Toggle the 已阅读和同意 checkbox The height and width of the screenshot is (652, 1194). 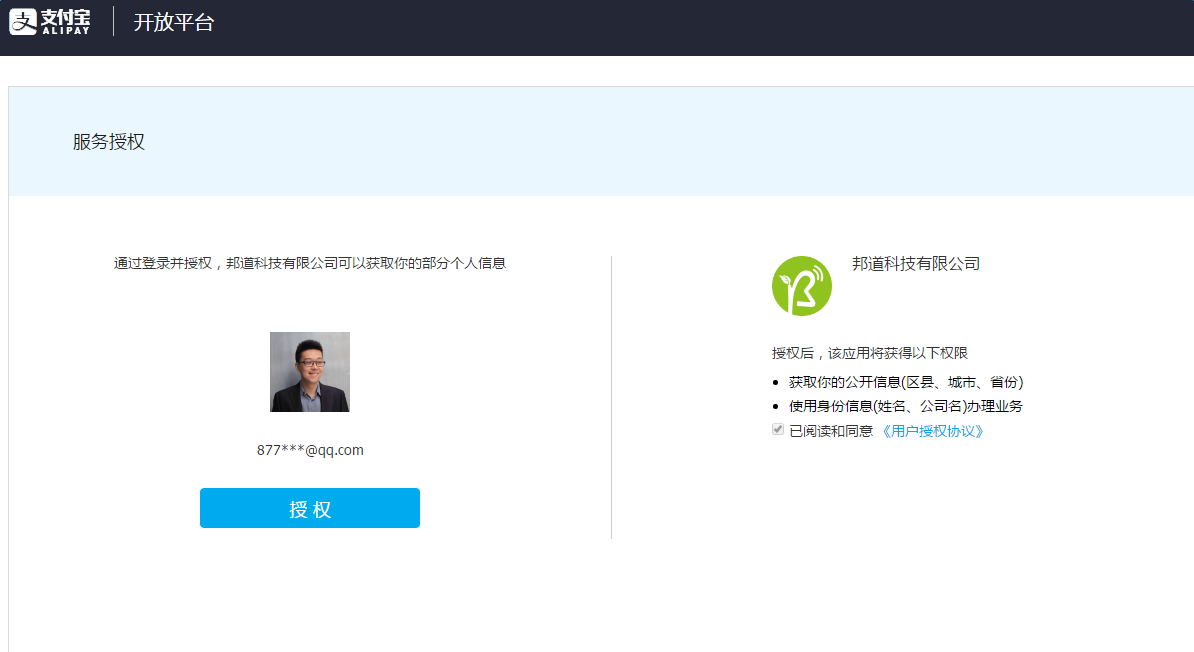[777, 430]
